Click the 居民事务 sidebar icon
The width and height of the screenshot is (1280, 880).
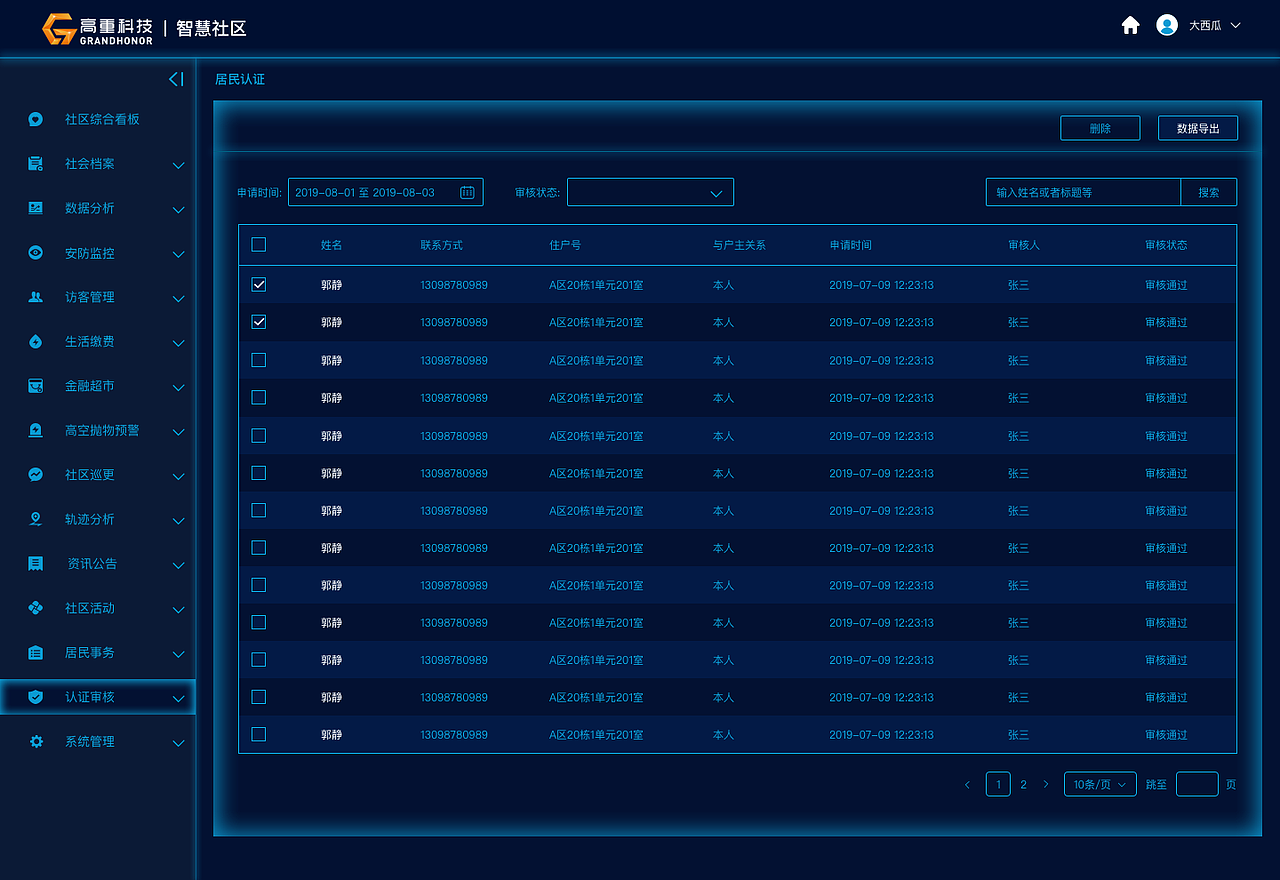pos(36,653)
